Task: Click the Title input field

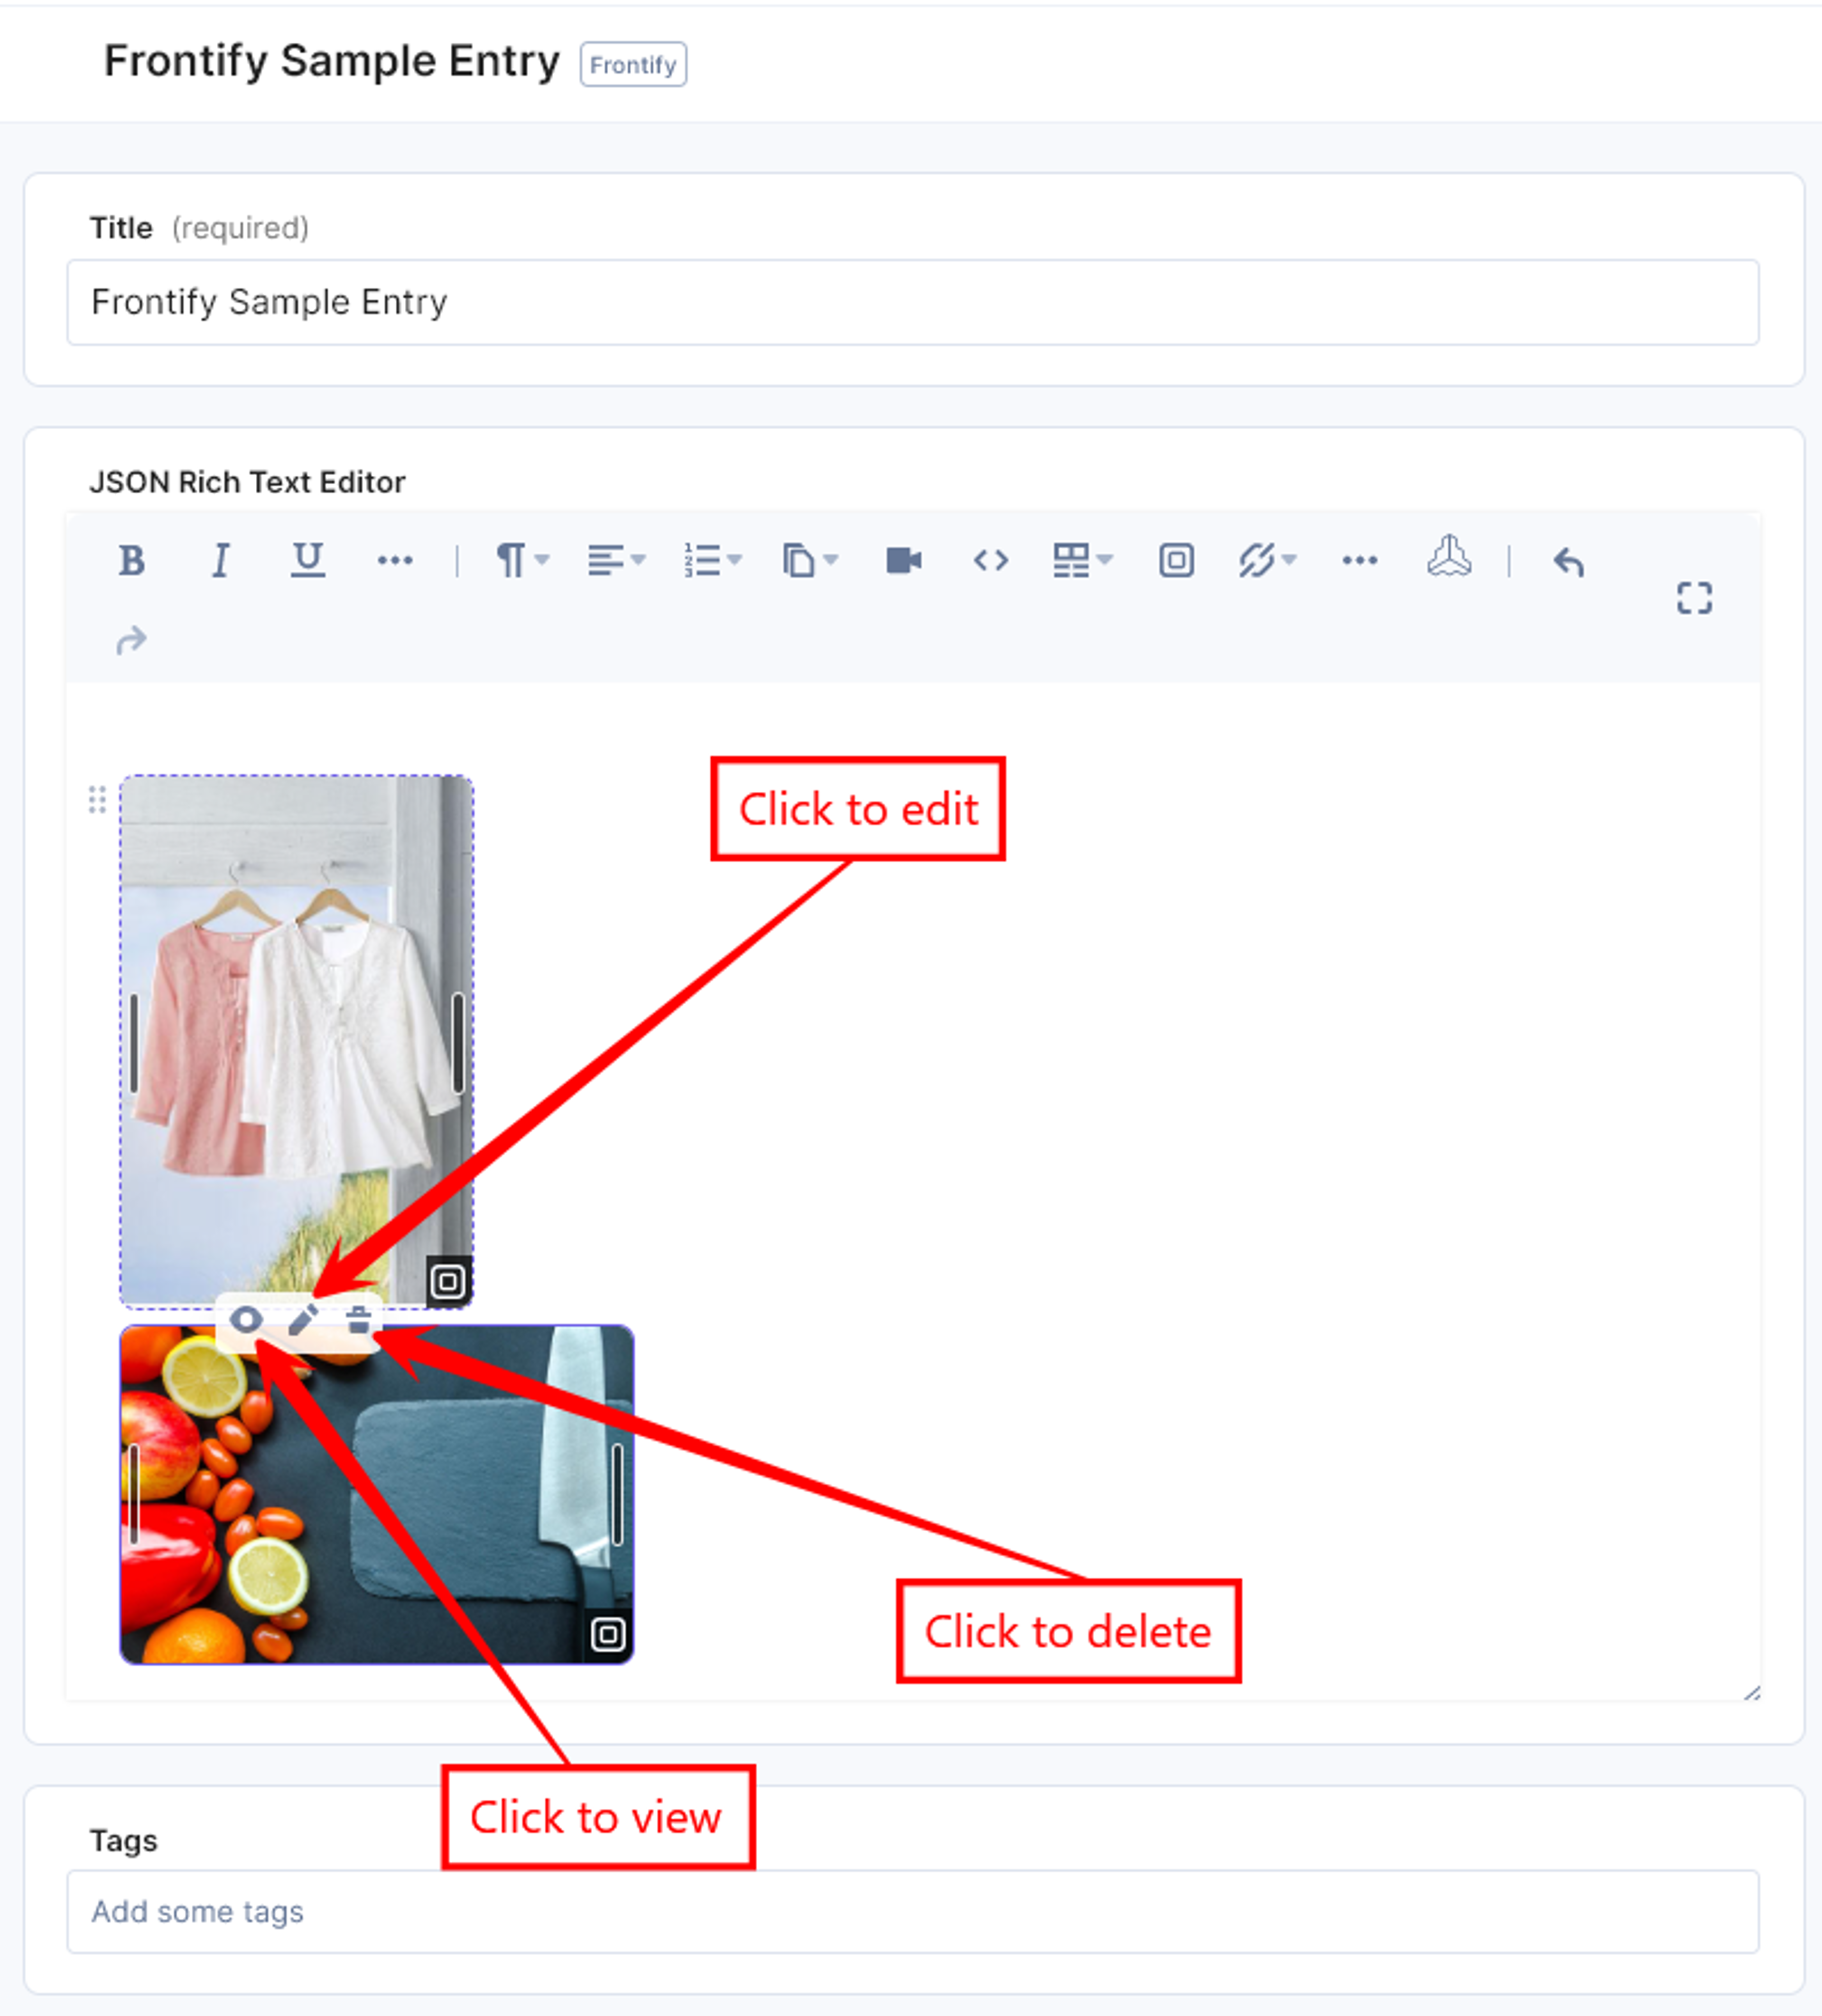Action: (912, 302)
